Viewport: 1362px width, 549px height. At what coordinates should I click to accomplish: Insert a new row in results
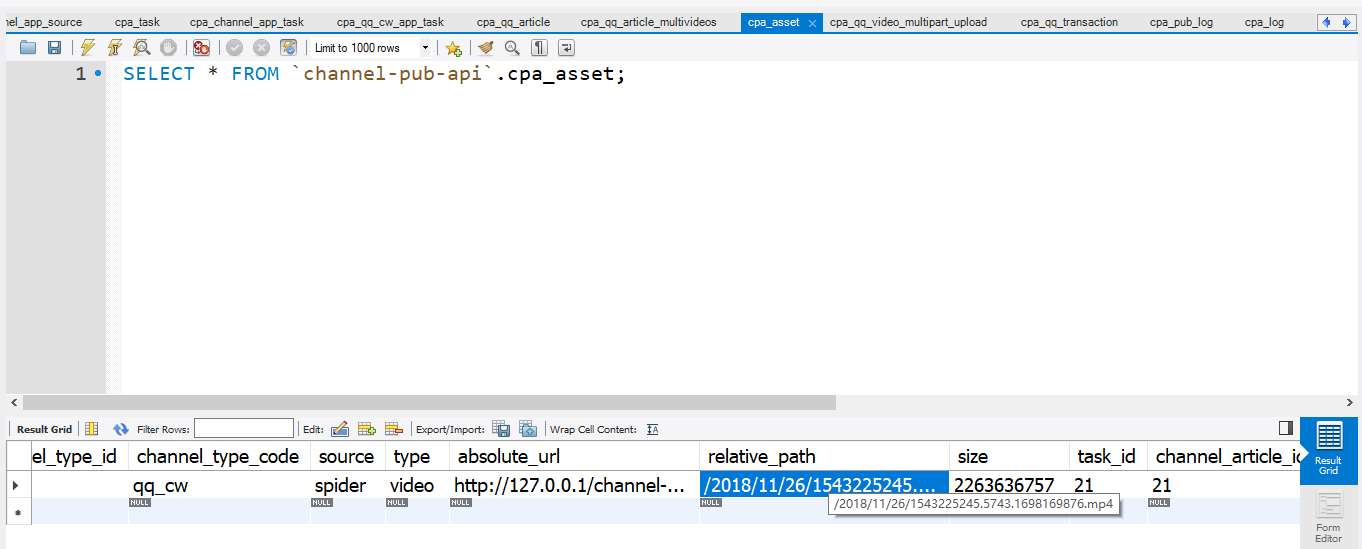click(x=367, y=429)
